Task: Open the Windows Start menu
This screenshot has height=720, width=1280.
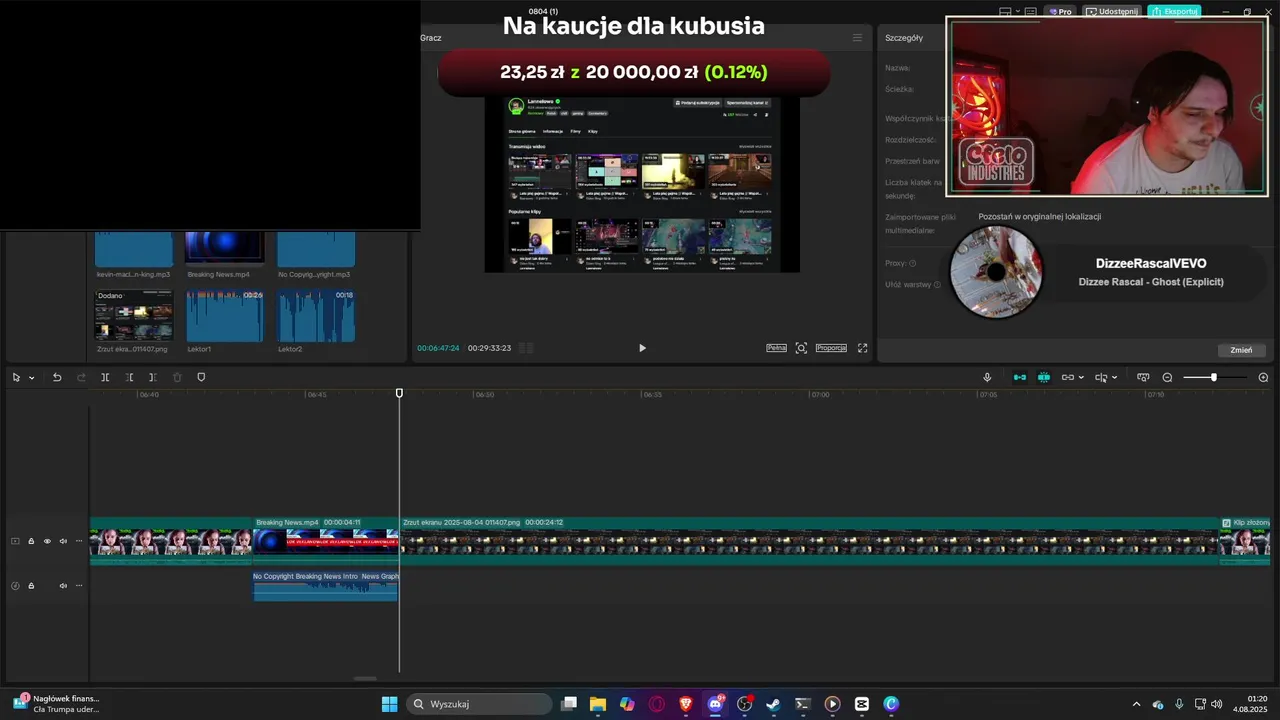Action: coord(390,704)
